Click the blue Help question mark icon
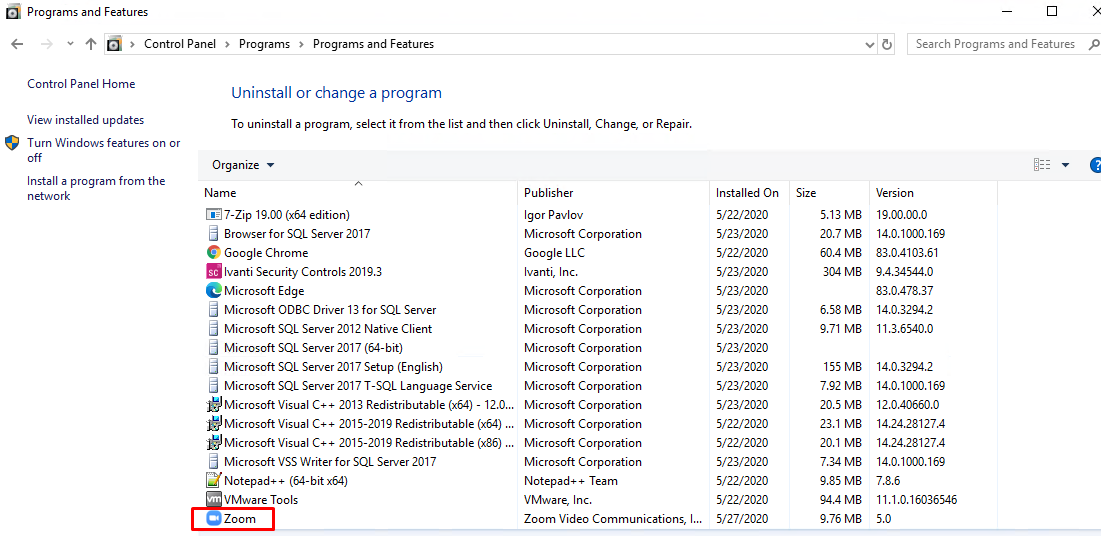Image resolution: width=1101 pixels, height=536 pixels. point(1095,165)
